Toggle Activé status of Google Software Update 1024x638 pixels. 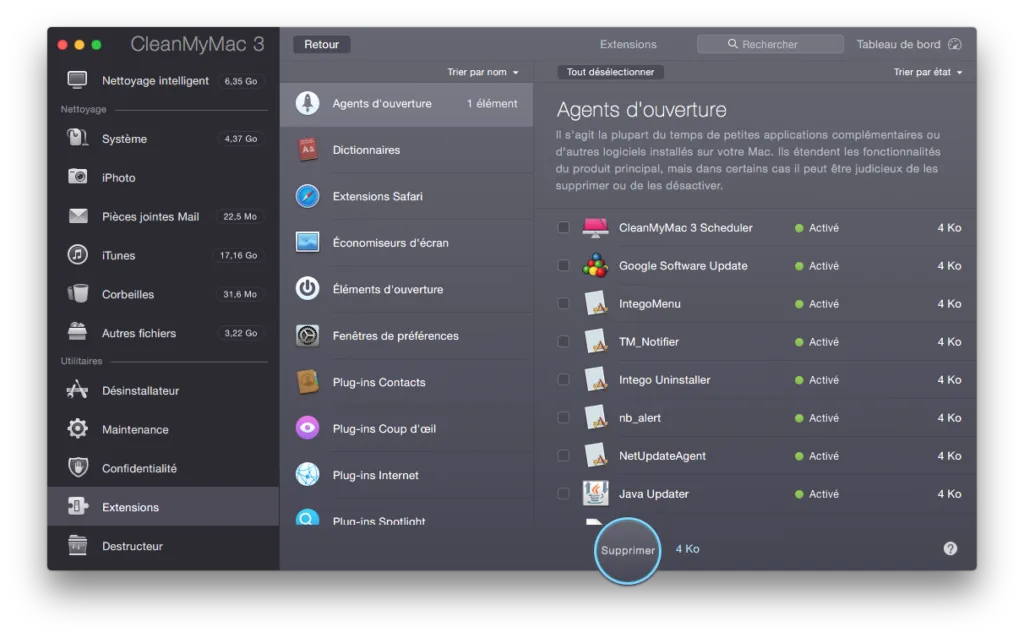click(817, 266)
